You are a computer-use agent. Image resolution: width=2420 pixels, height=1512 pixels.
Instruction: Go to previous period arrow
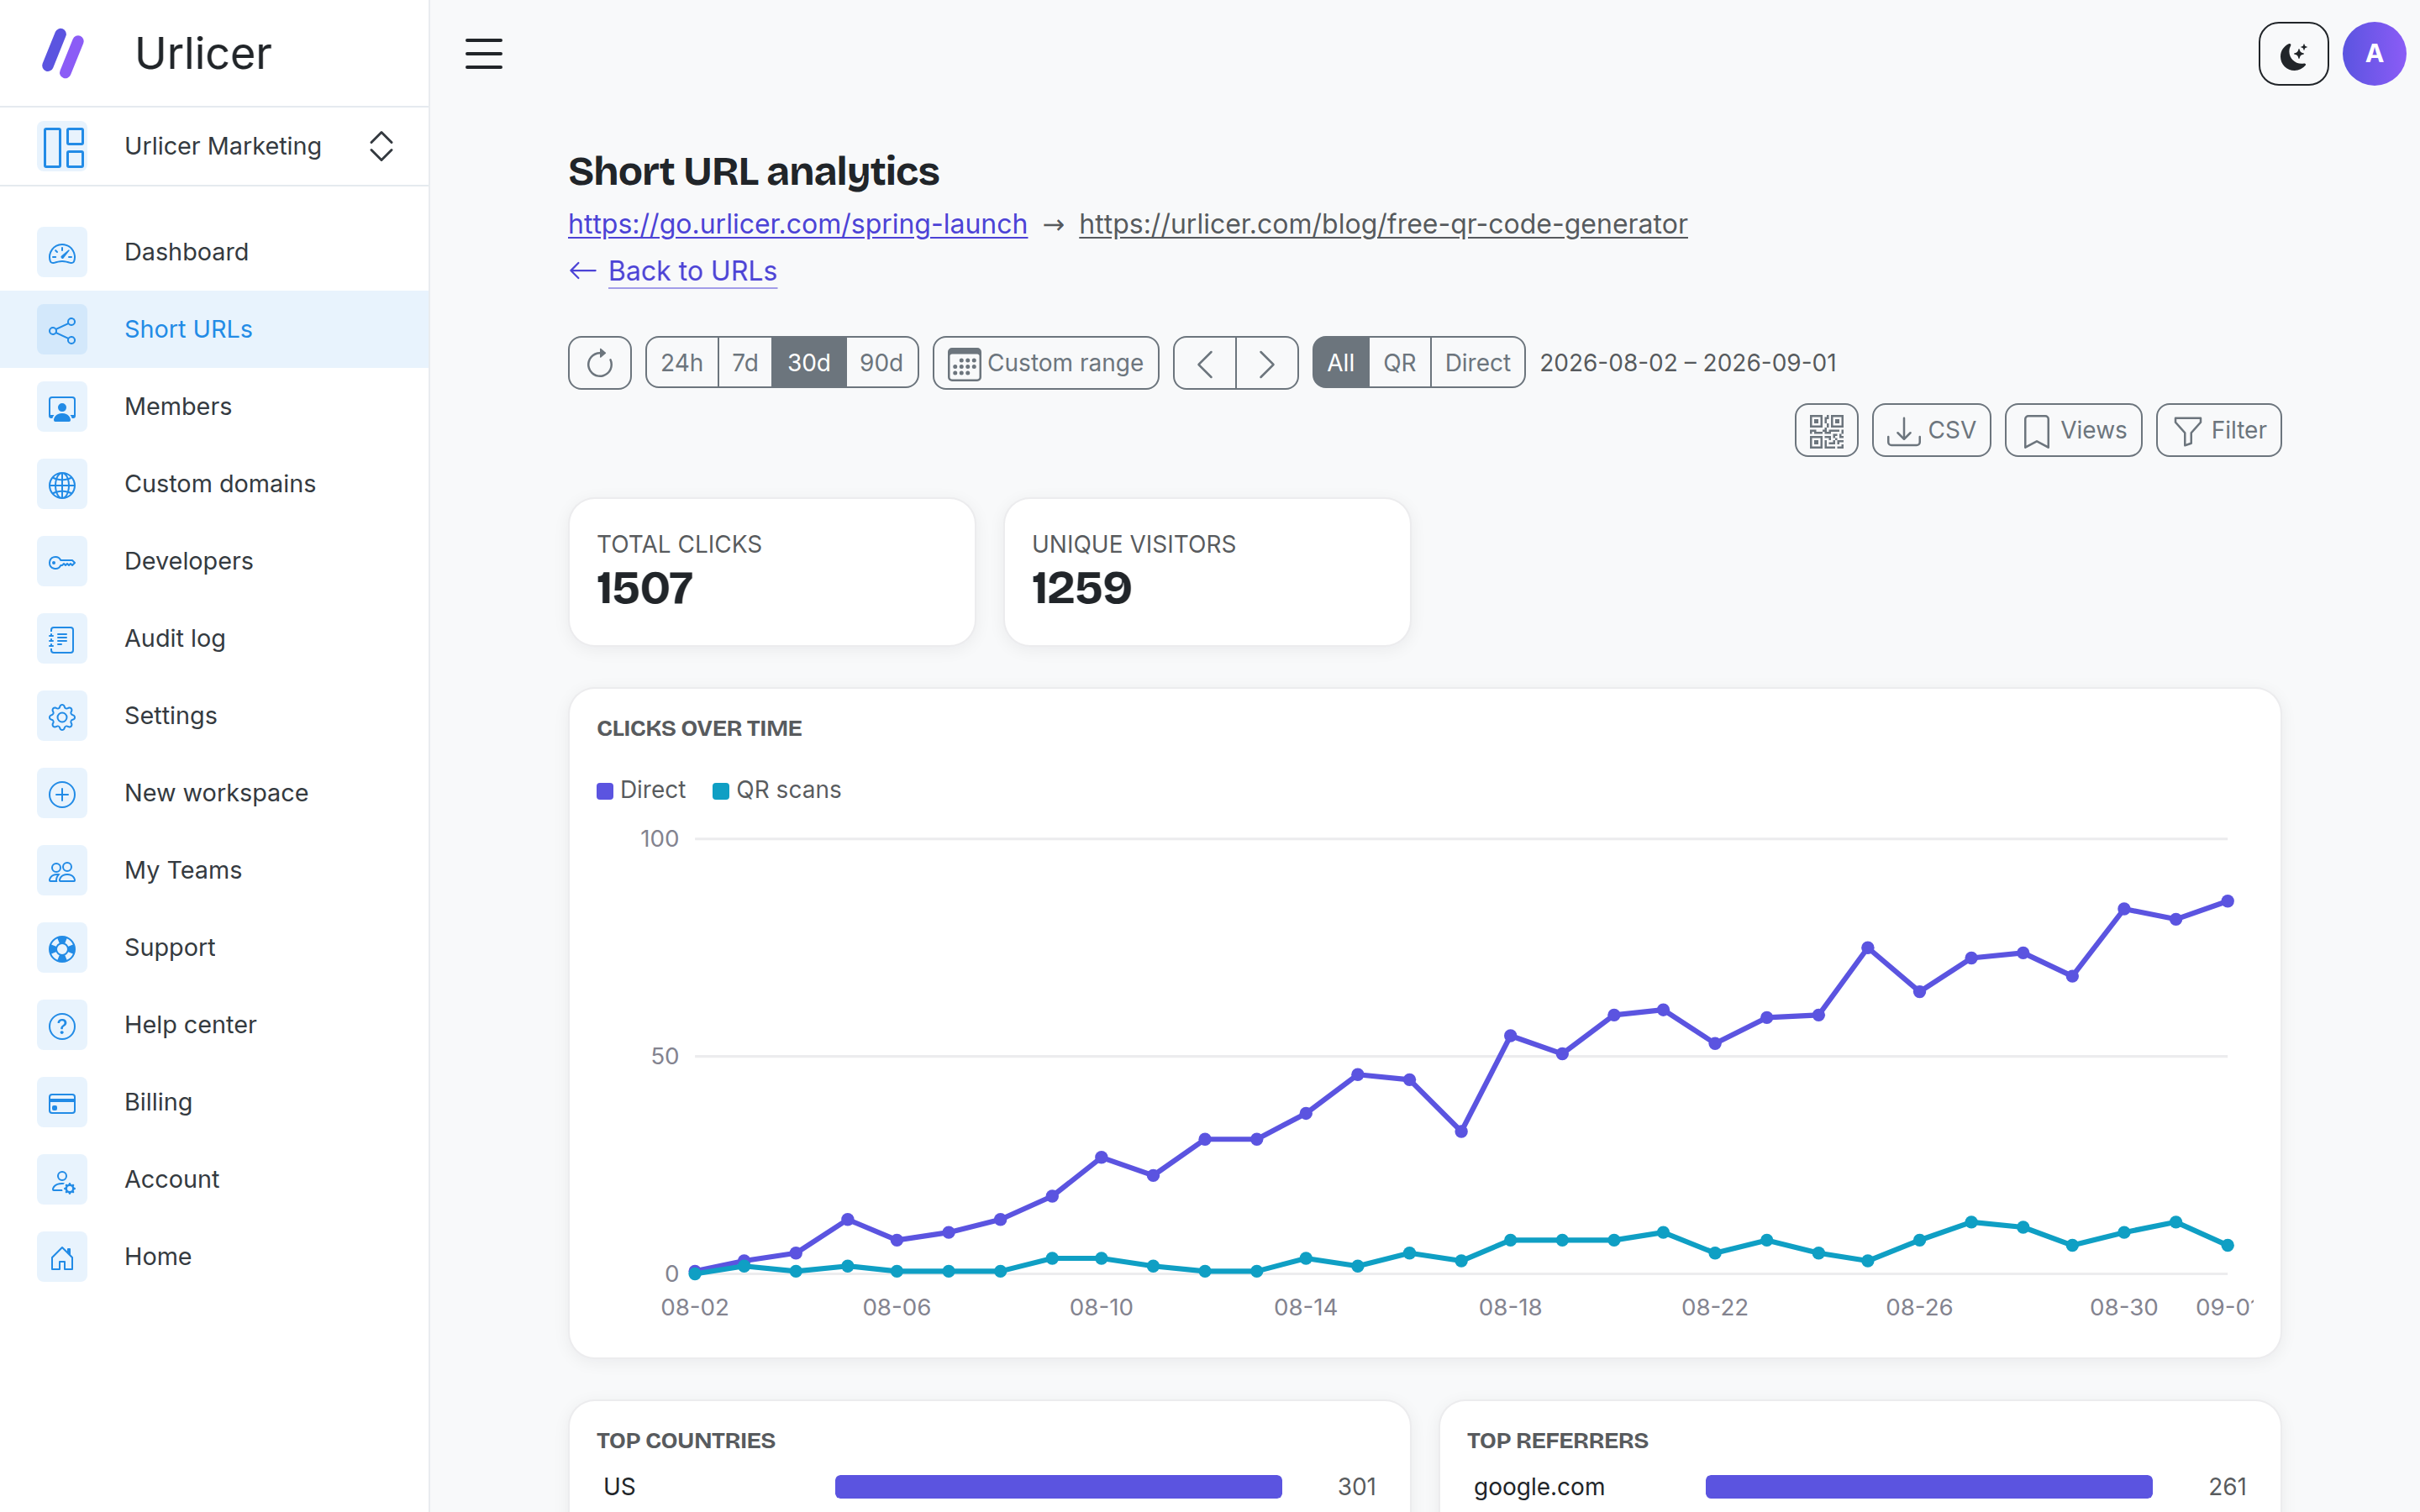point(1205,363)
